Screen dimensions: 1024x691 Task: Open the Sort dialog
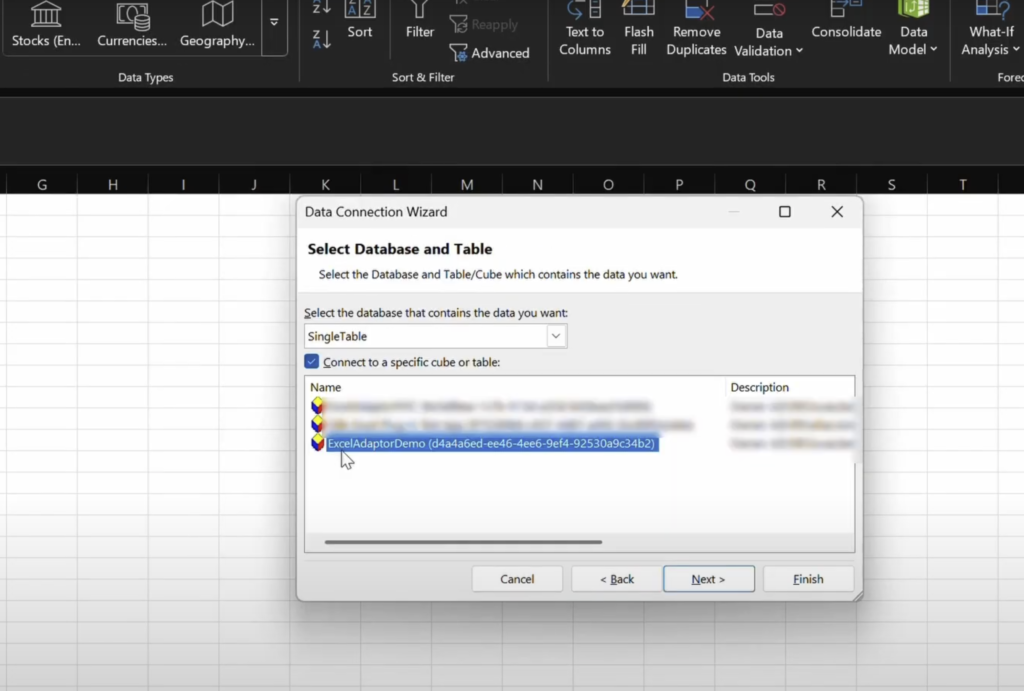tap(360, 21)
